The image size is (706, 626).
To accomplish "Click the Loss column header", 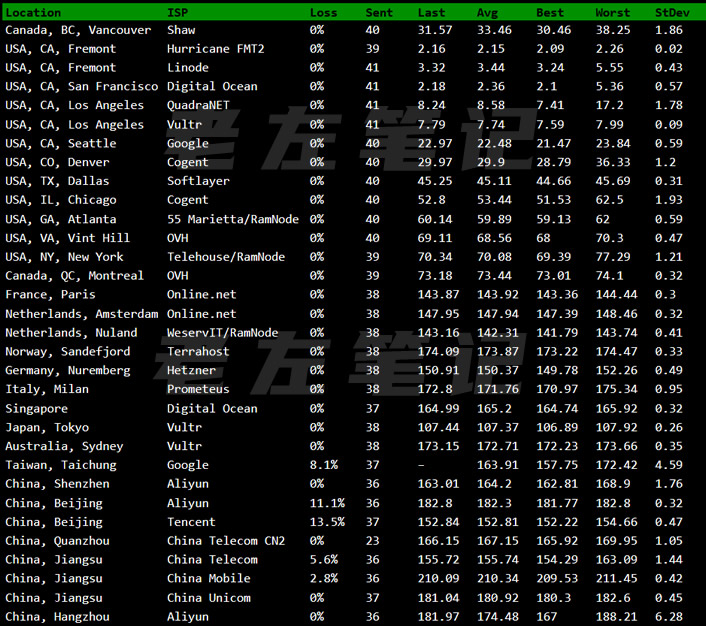I will [x=324, y=12].
